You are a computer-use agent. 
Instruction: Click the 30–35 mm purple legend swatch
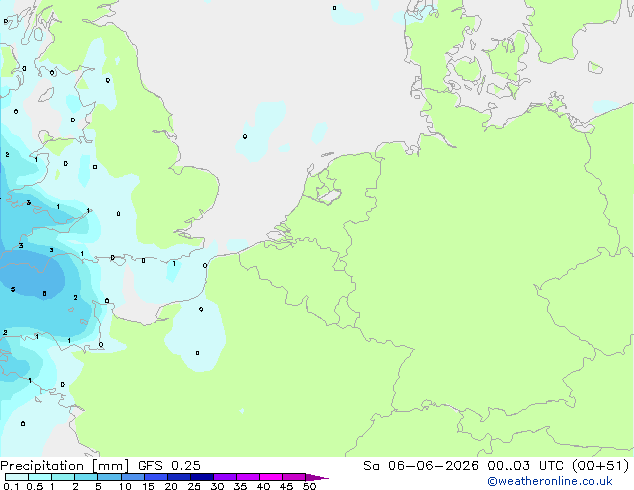point(224,477)
